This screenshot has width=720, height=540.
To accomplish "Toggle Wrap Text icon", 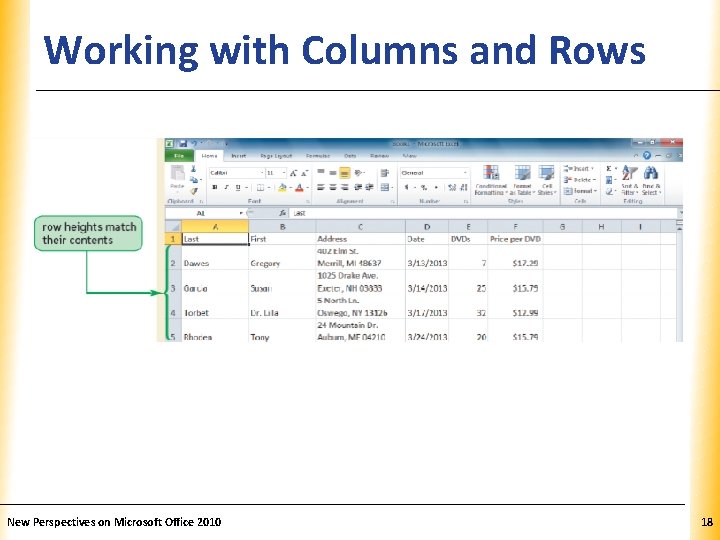I will pyautogui.click(x=384, y=173).
